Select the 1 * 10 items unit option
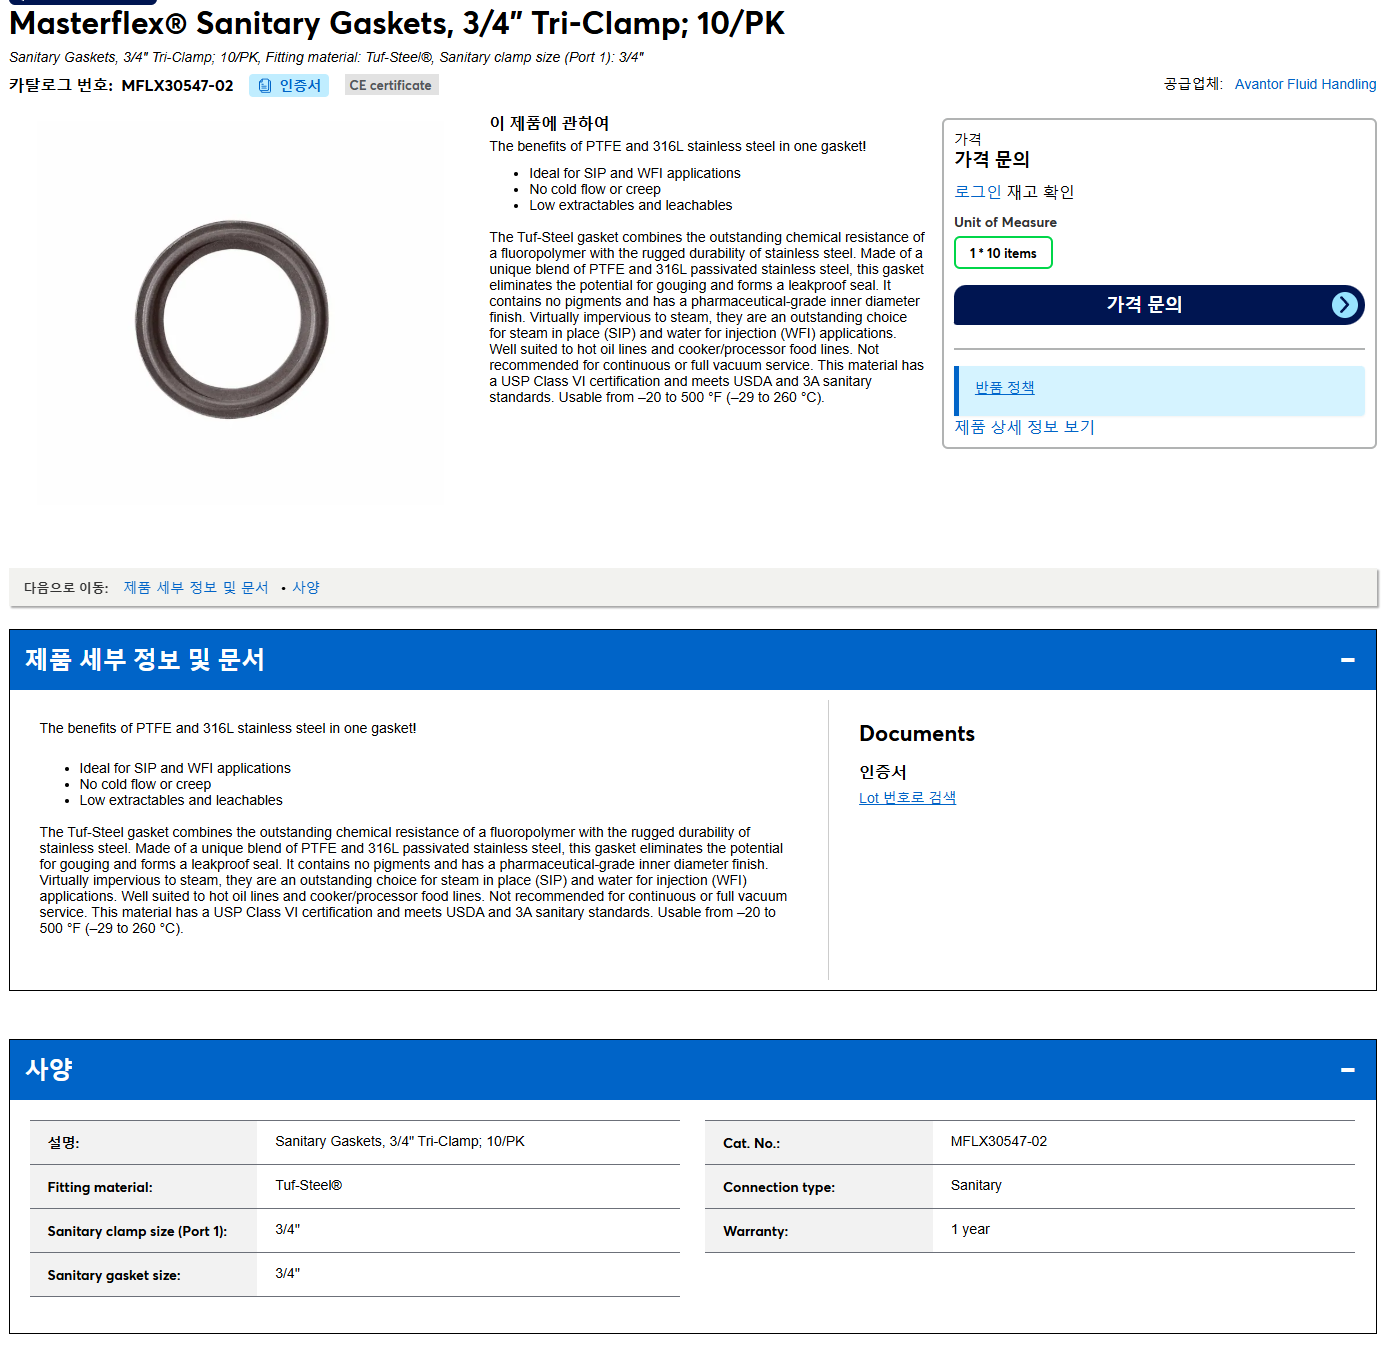The image size is (1384, 1354). click(x=1003, y=253)
